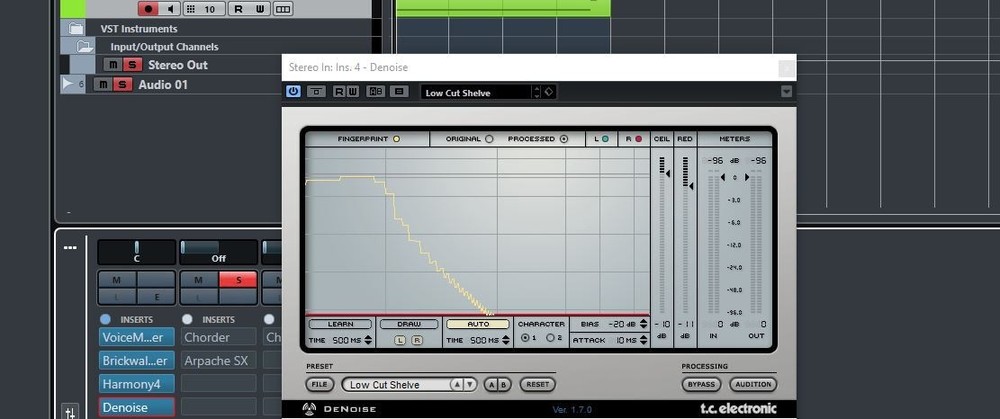
Task: Open the Brickwal...er insert slot
Action: (x=136, y=360)
